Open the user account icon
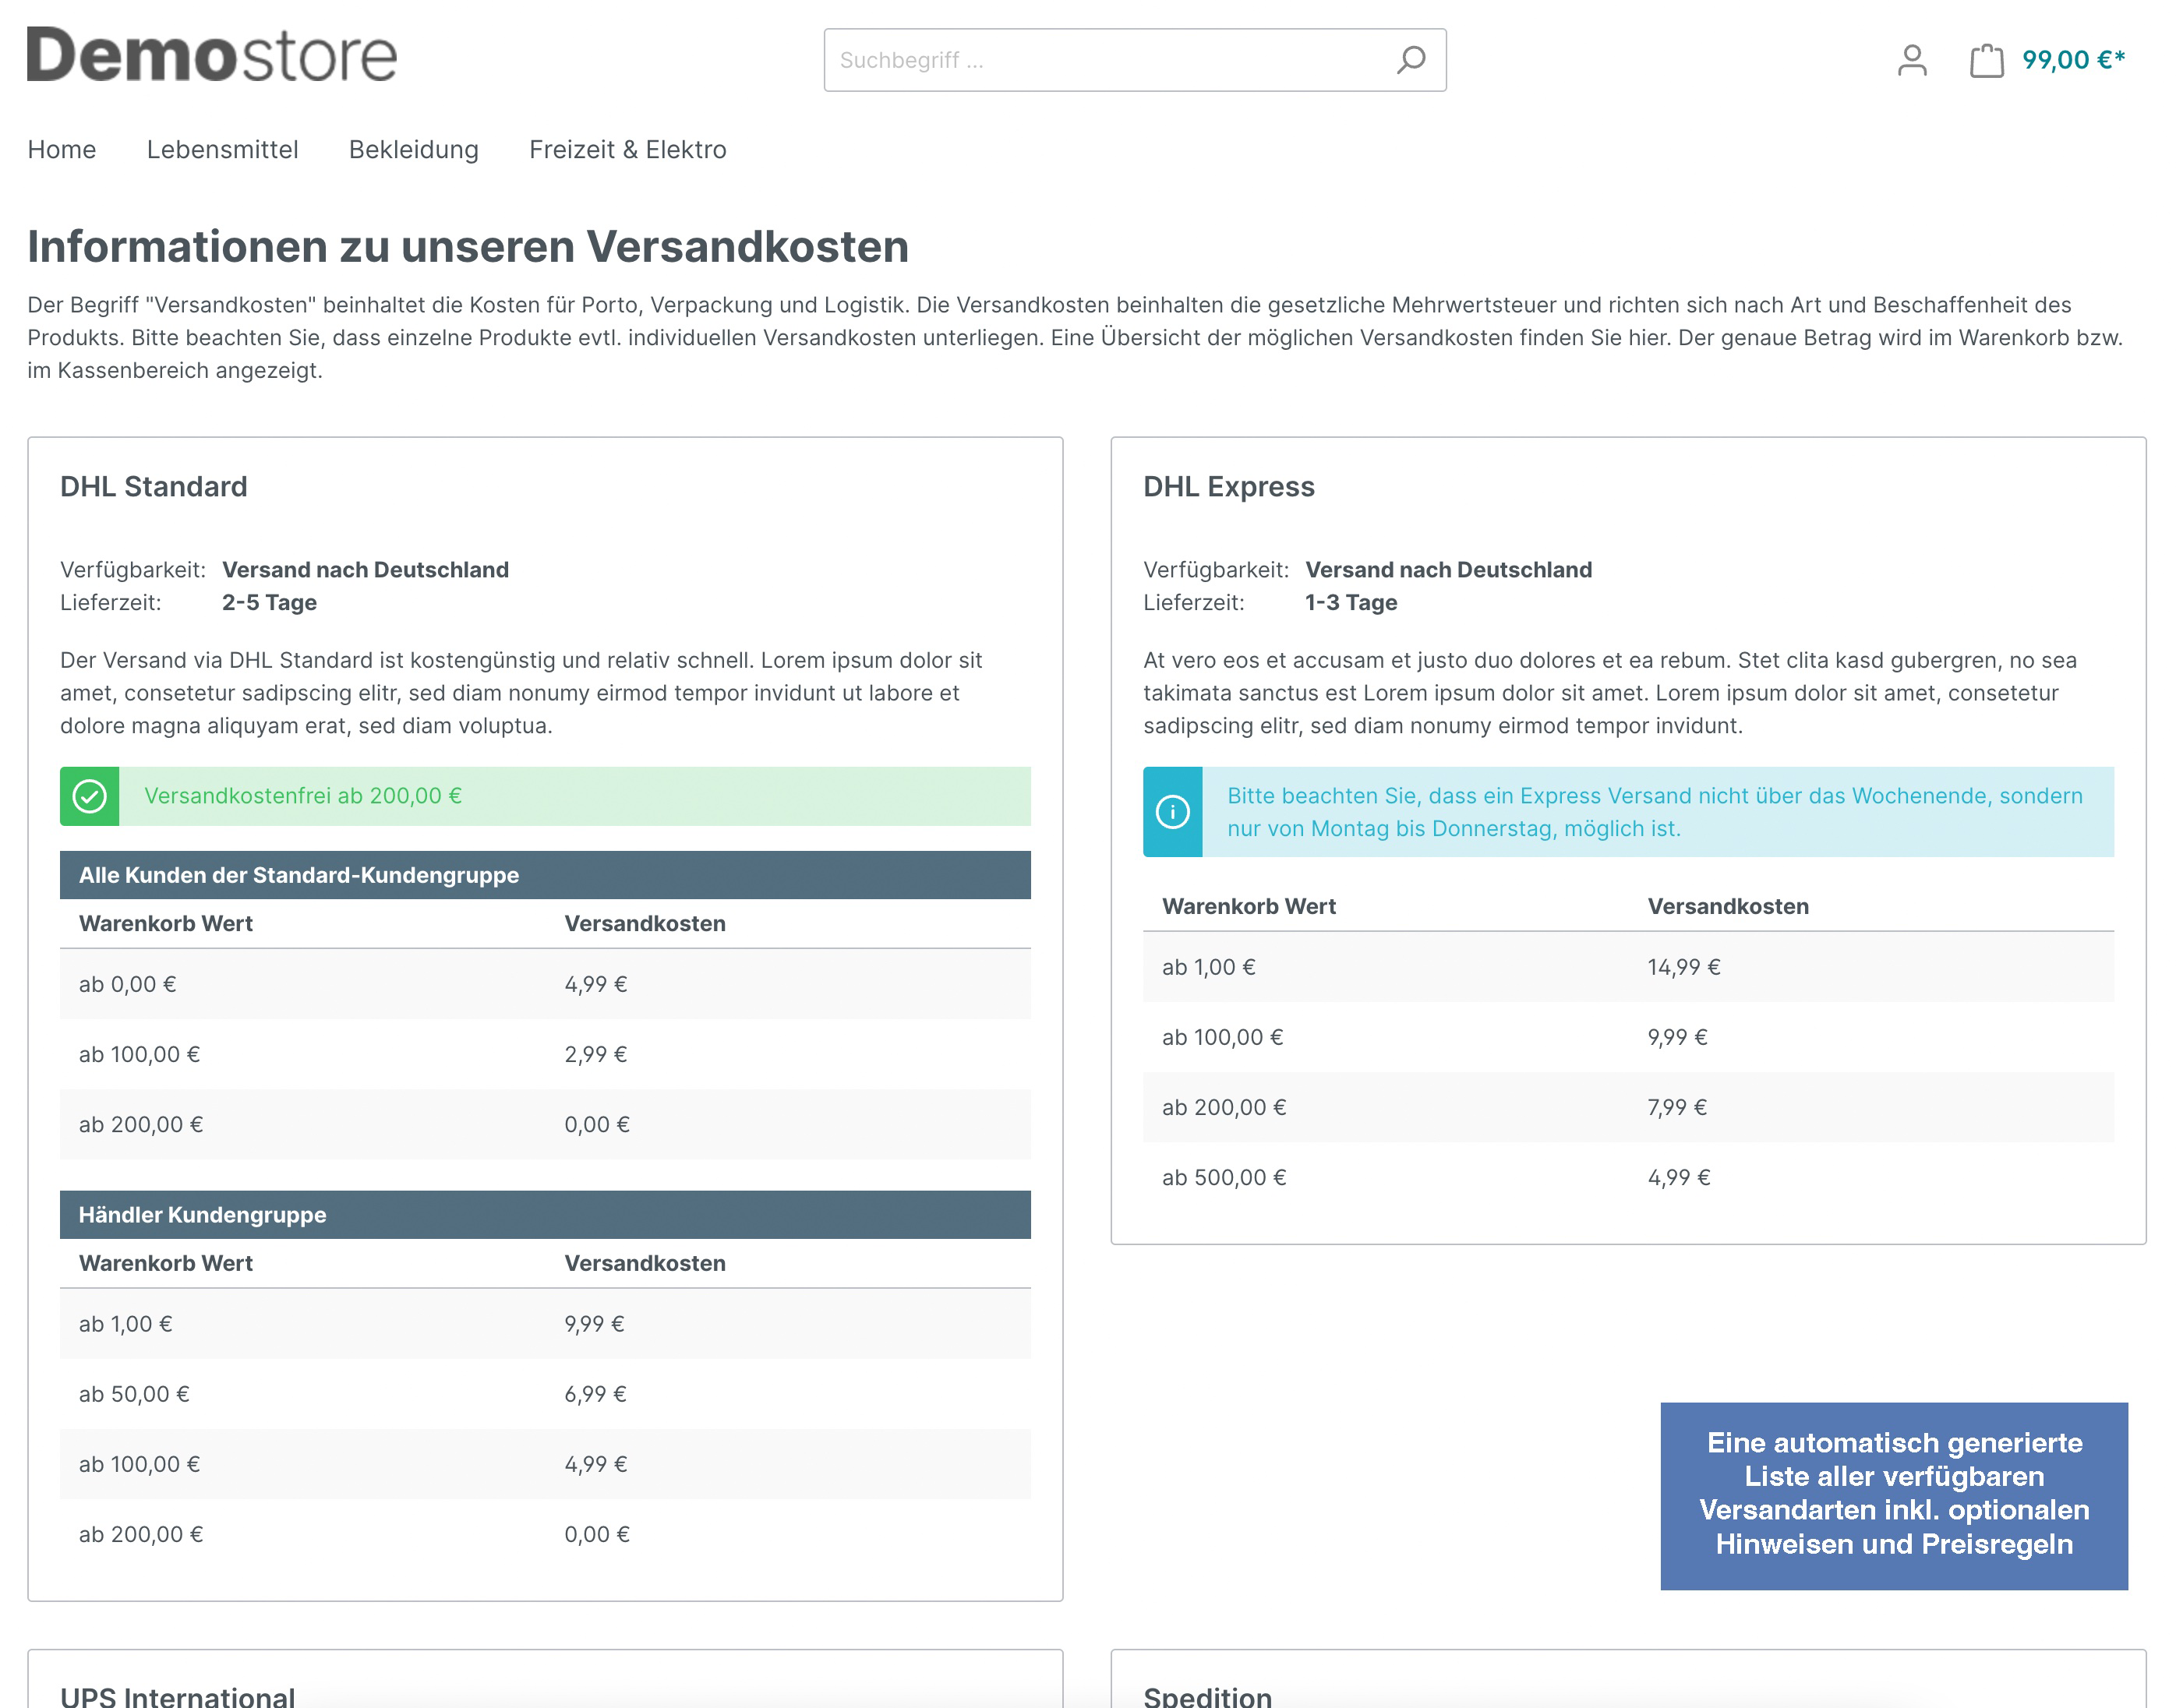The image size is (2176, 1708). click(x=1911, y=60)
